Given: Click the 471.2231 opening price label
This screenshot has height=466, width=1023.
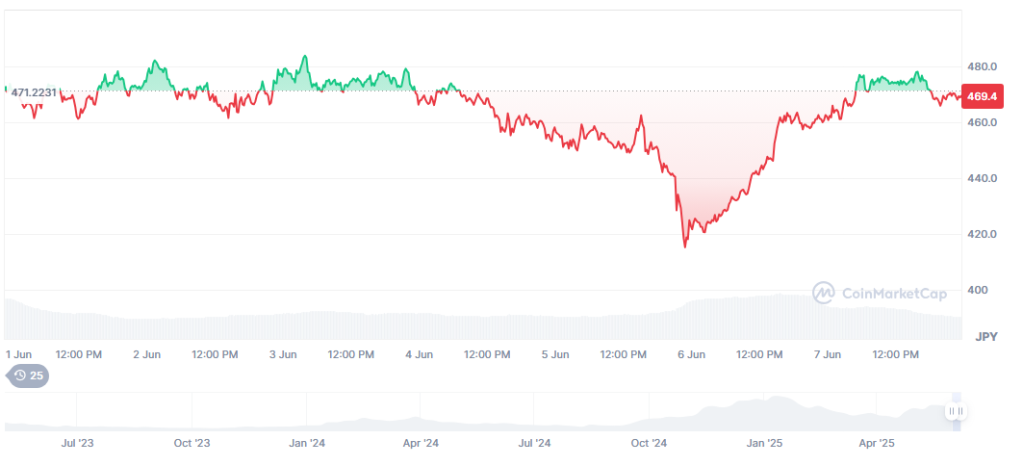Looking at the screenshot, I should coord(33,91).
